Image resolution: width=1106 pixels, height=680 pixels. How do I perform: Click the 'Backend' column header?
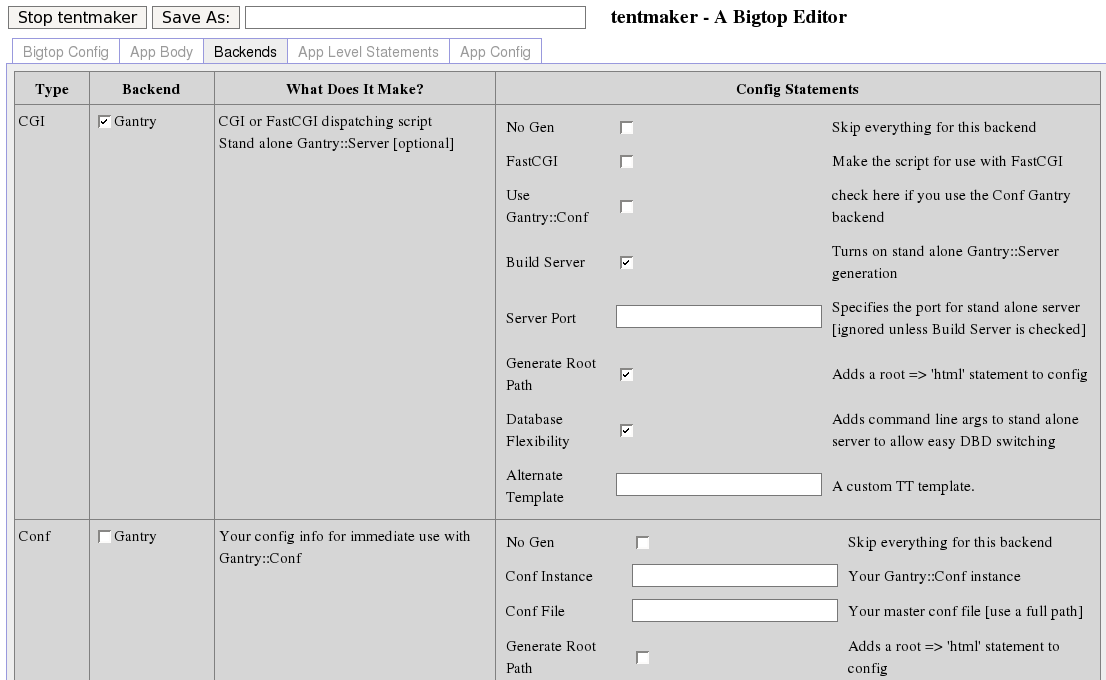[151, 89]
